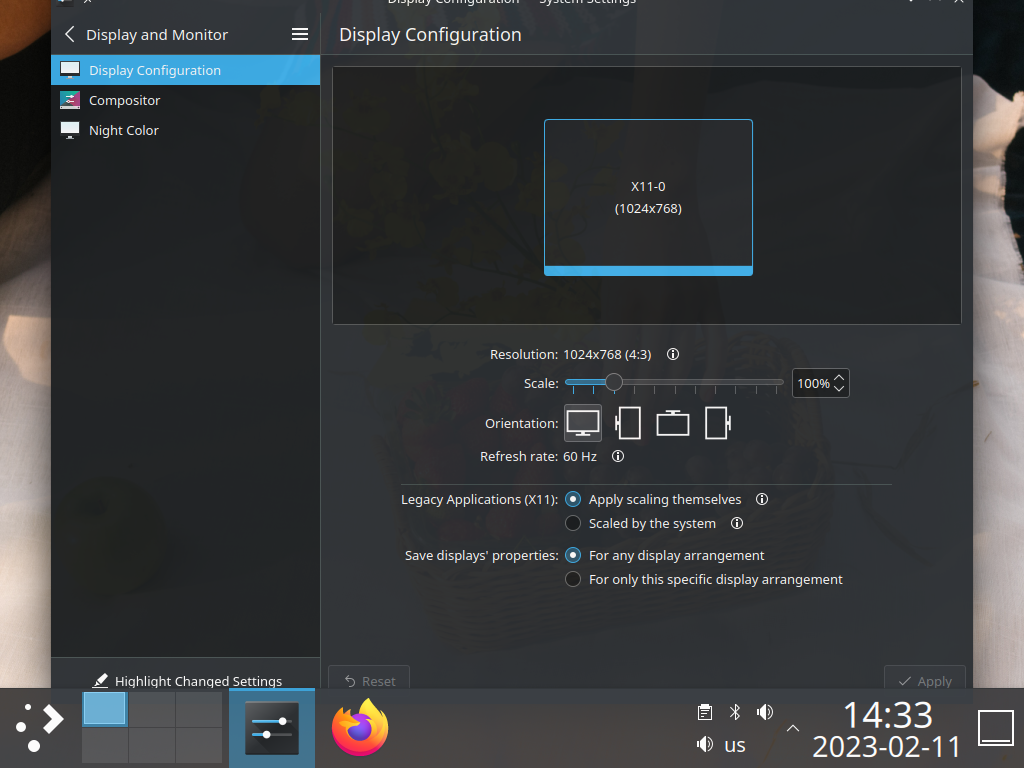Rotate display 90° clockwise (fourth orientation icon)
This screenshot has height=768, width=1024.
[718, 423]
